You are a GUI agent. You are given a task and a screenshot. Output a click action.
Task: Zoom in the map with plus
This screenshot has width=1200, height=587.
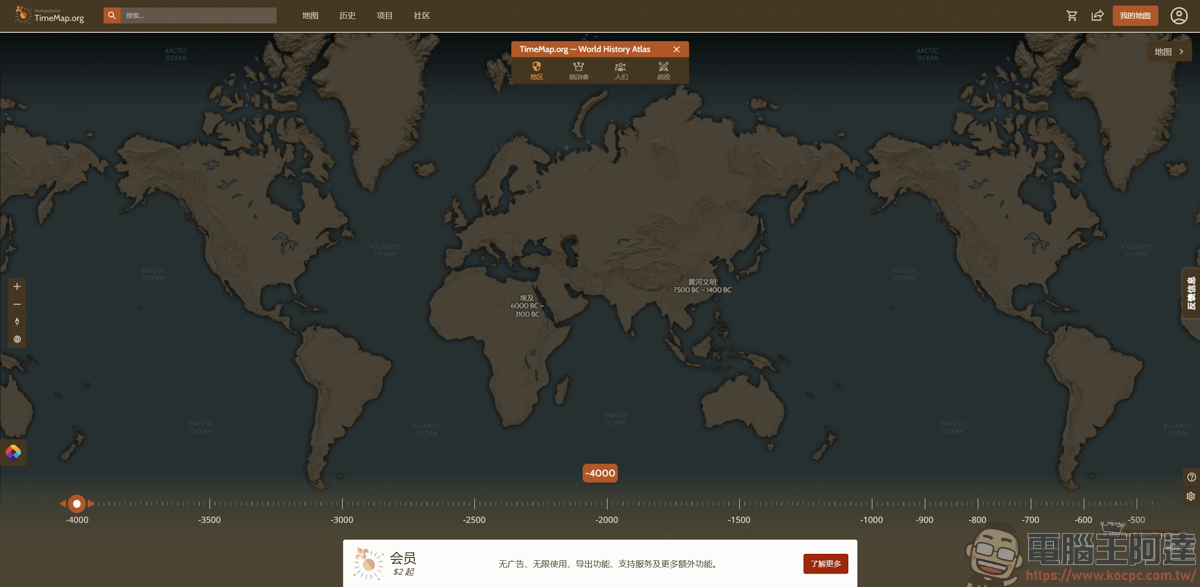click(x=17, y=287)
